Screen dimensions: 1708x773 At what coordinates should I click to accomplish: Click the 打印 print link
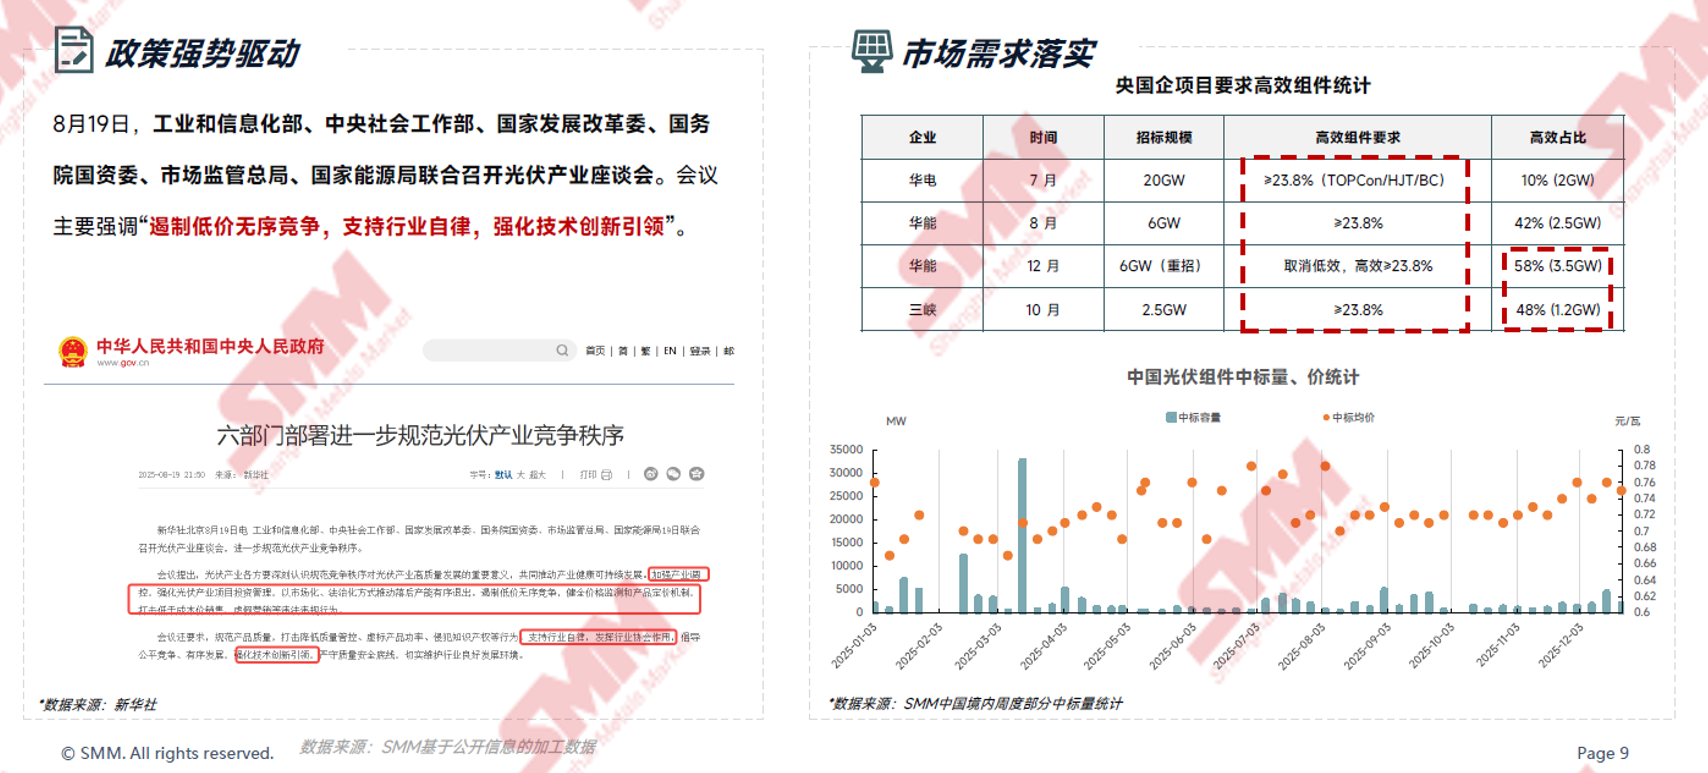click(588, 475)
